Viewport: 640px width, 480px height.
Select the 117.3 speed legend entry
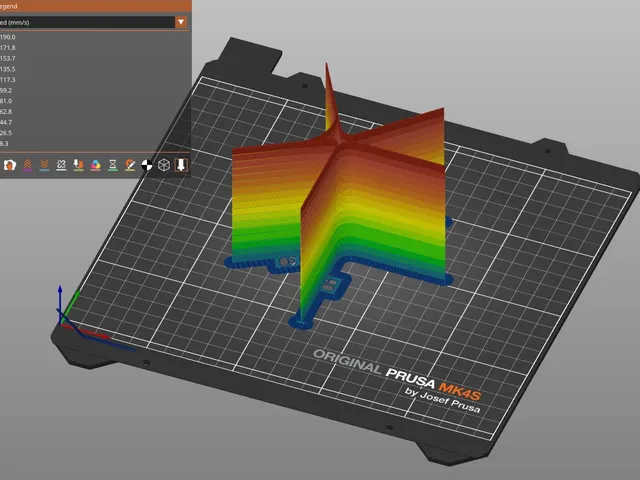point(8,80)
